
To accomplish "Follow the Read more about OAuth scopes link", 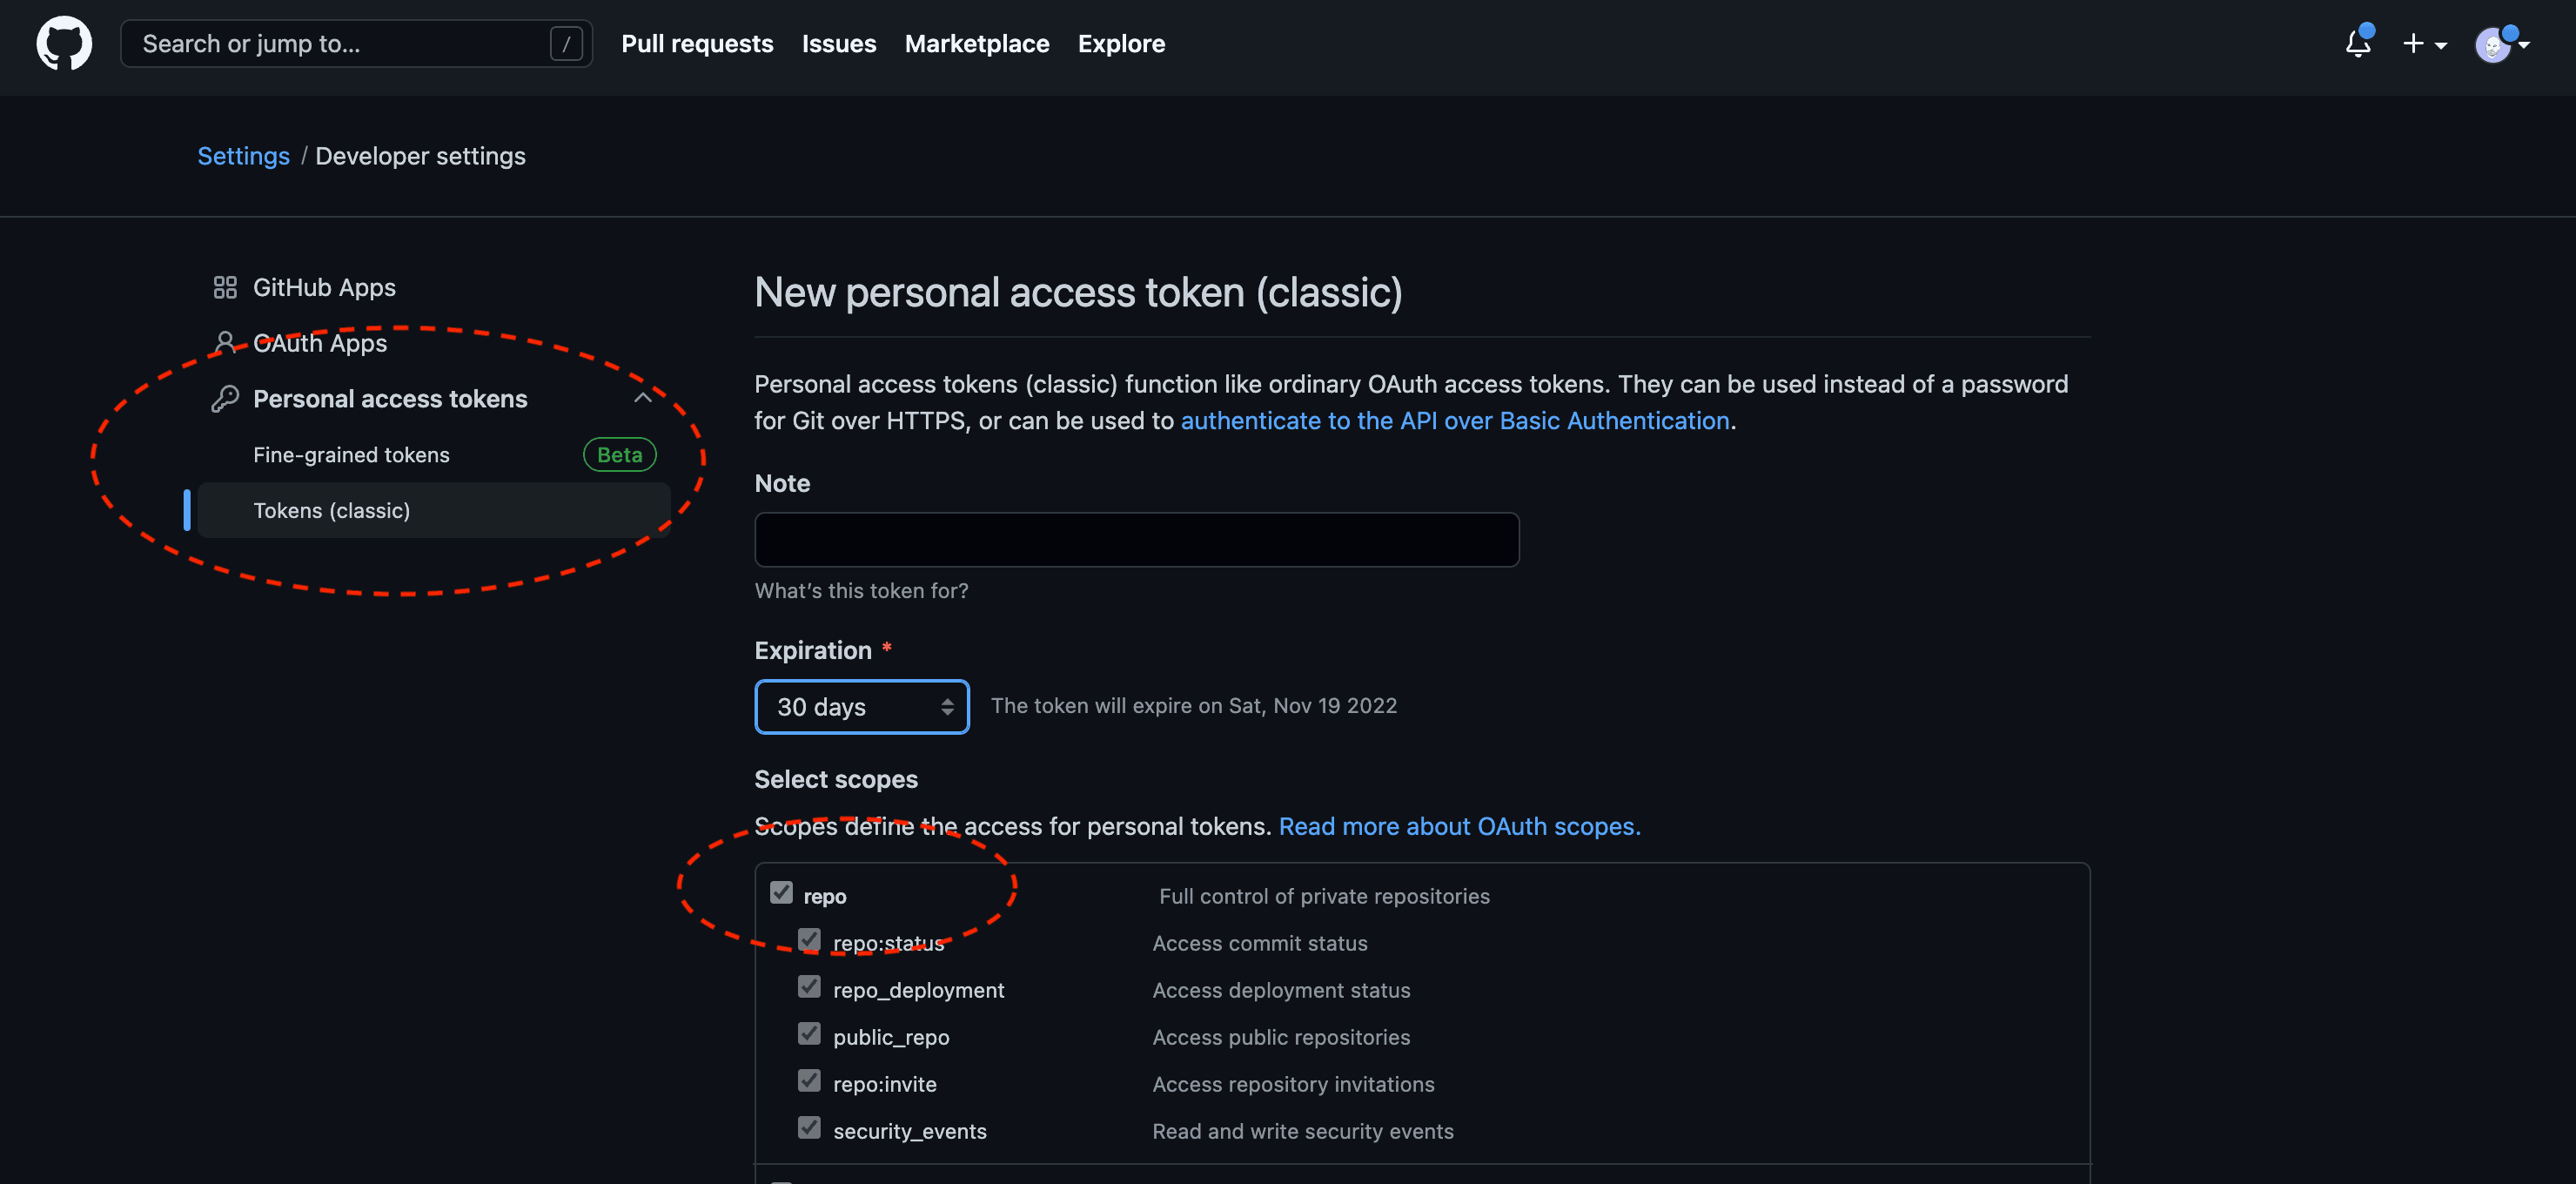I will pyautogui.click(x=1459, y=827).
